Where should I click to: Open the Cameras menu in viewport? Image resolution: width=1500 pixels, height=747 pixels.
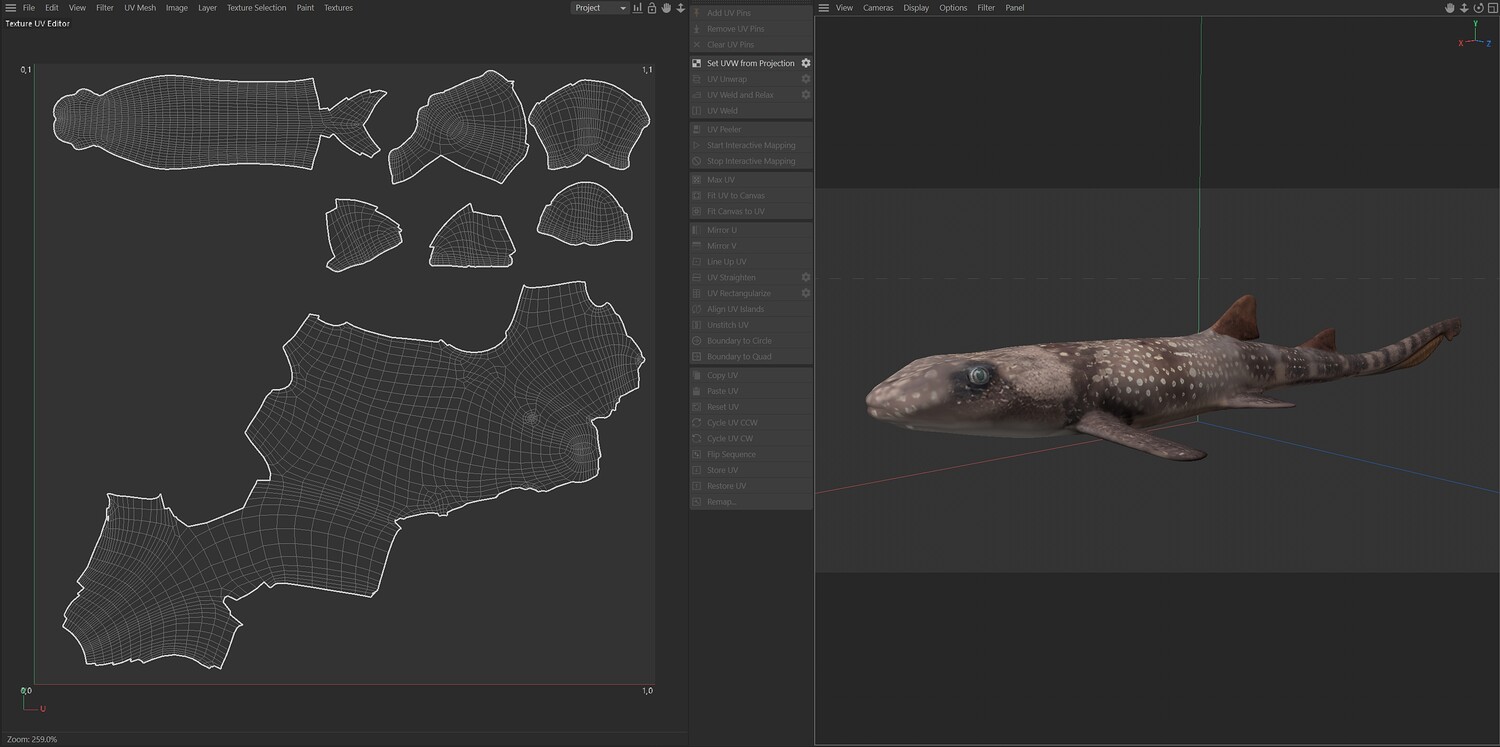(878, 8)
